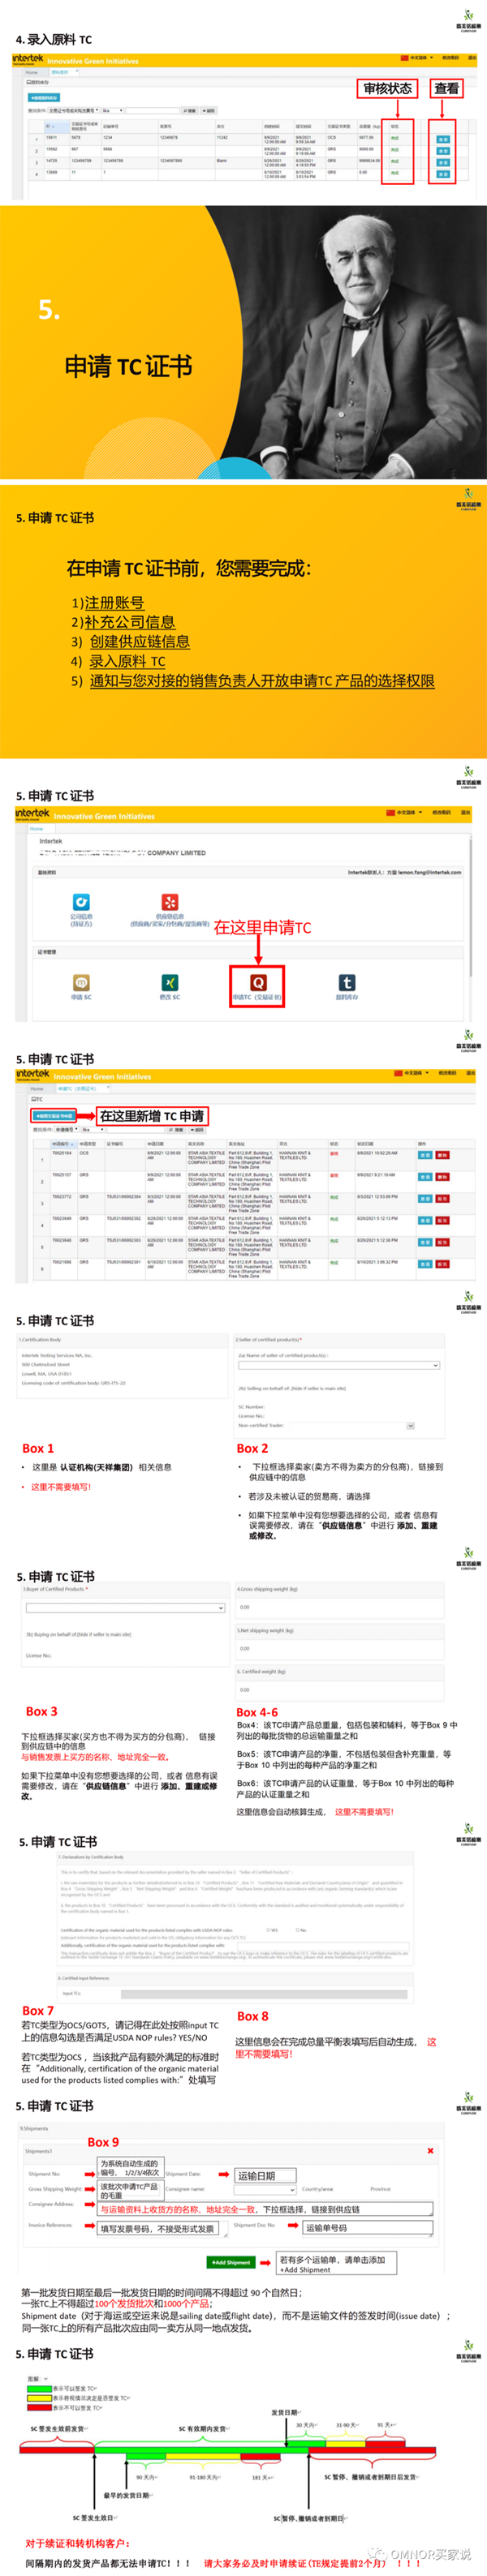Click the Gross shipping weight (kg) field
The height and width of the screenshot is (2576, 487).
pyautogui.click(x=339, y=1608)
